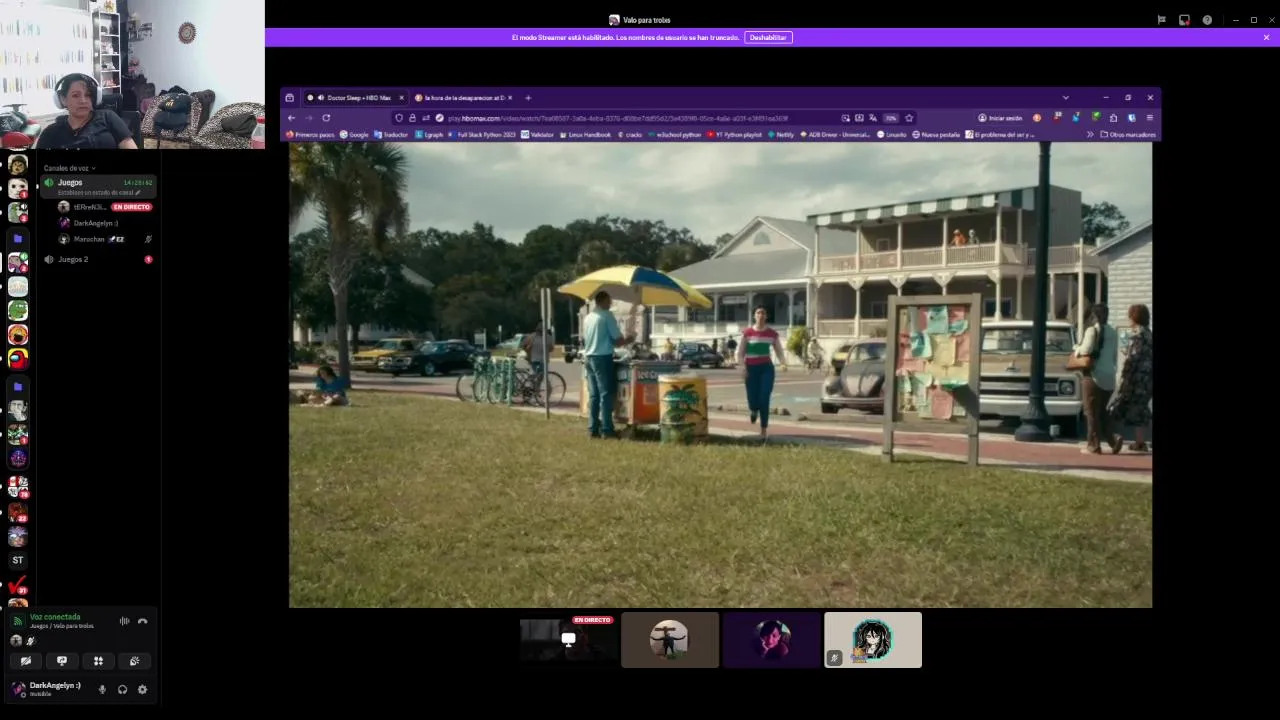Click the back arrow in streamed browser
1280x720 pixels.
click(291, 118)
